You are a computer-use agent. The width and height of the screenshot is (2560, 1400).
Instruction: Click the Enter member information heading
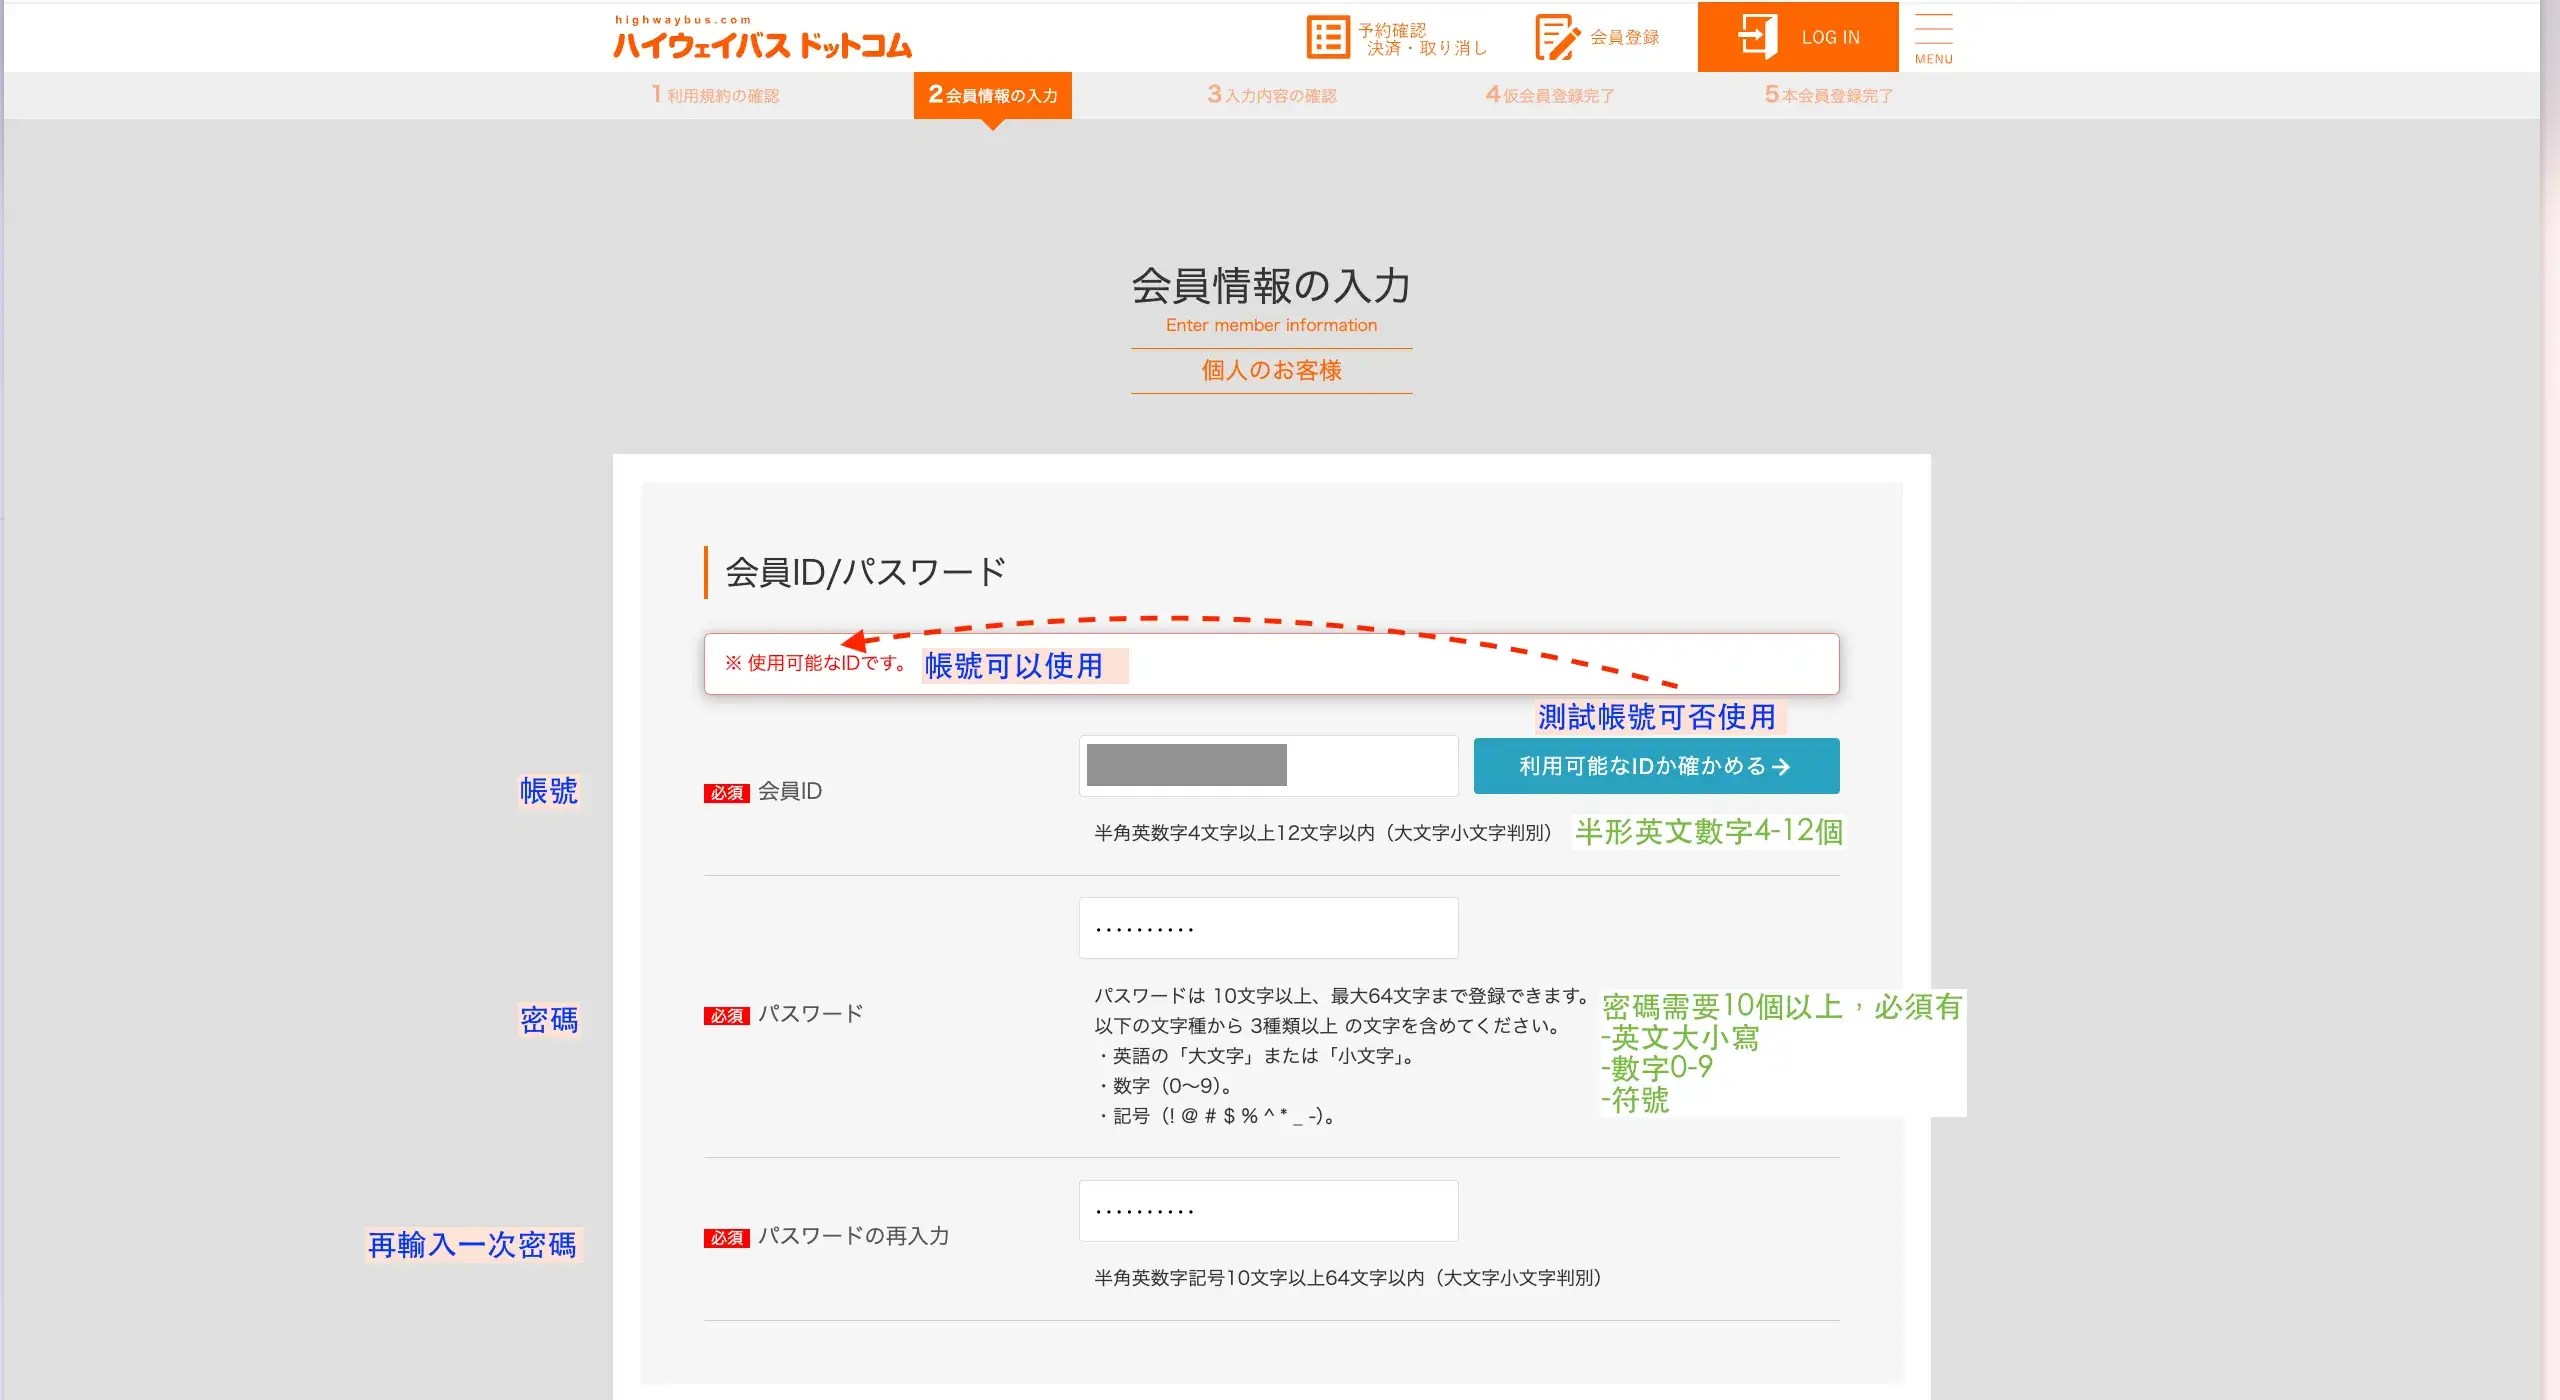pyautogui.click(x=1271, y=324)
